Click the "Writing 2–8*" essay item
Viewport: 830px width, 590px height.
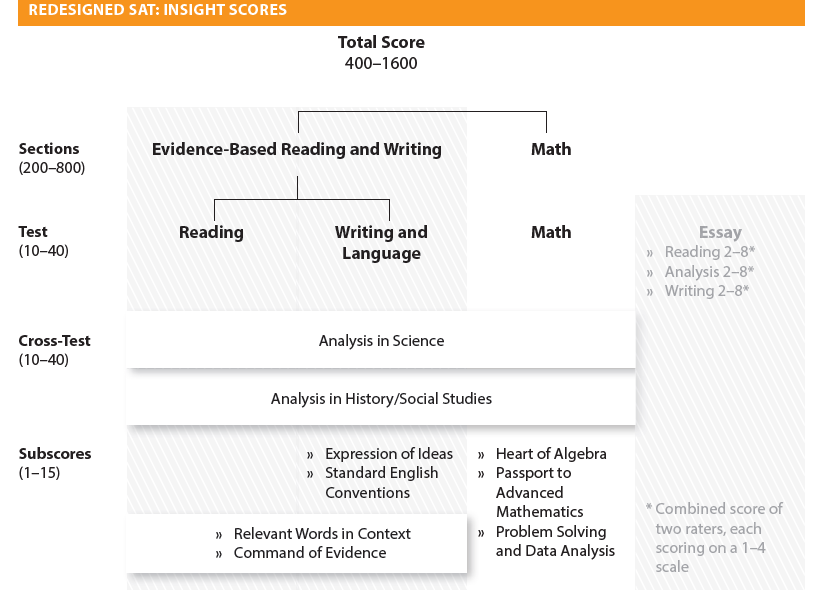pyautogui.click(x=706, y=291)
